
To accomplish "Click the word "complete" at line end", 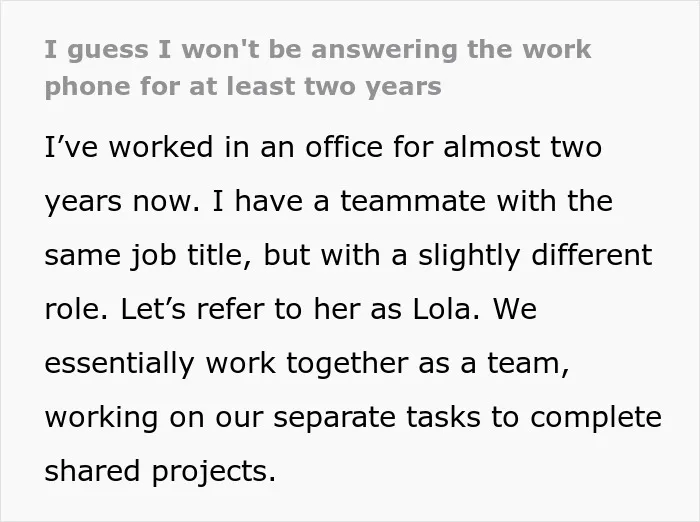I will click(x=596, y=418).
